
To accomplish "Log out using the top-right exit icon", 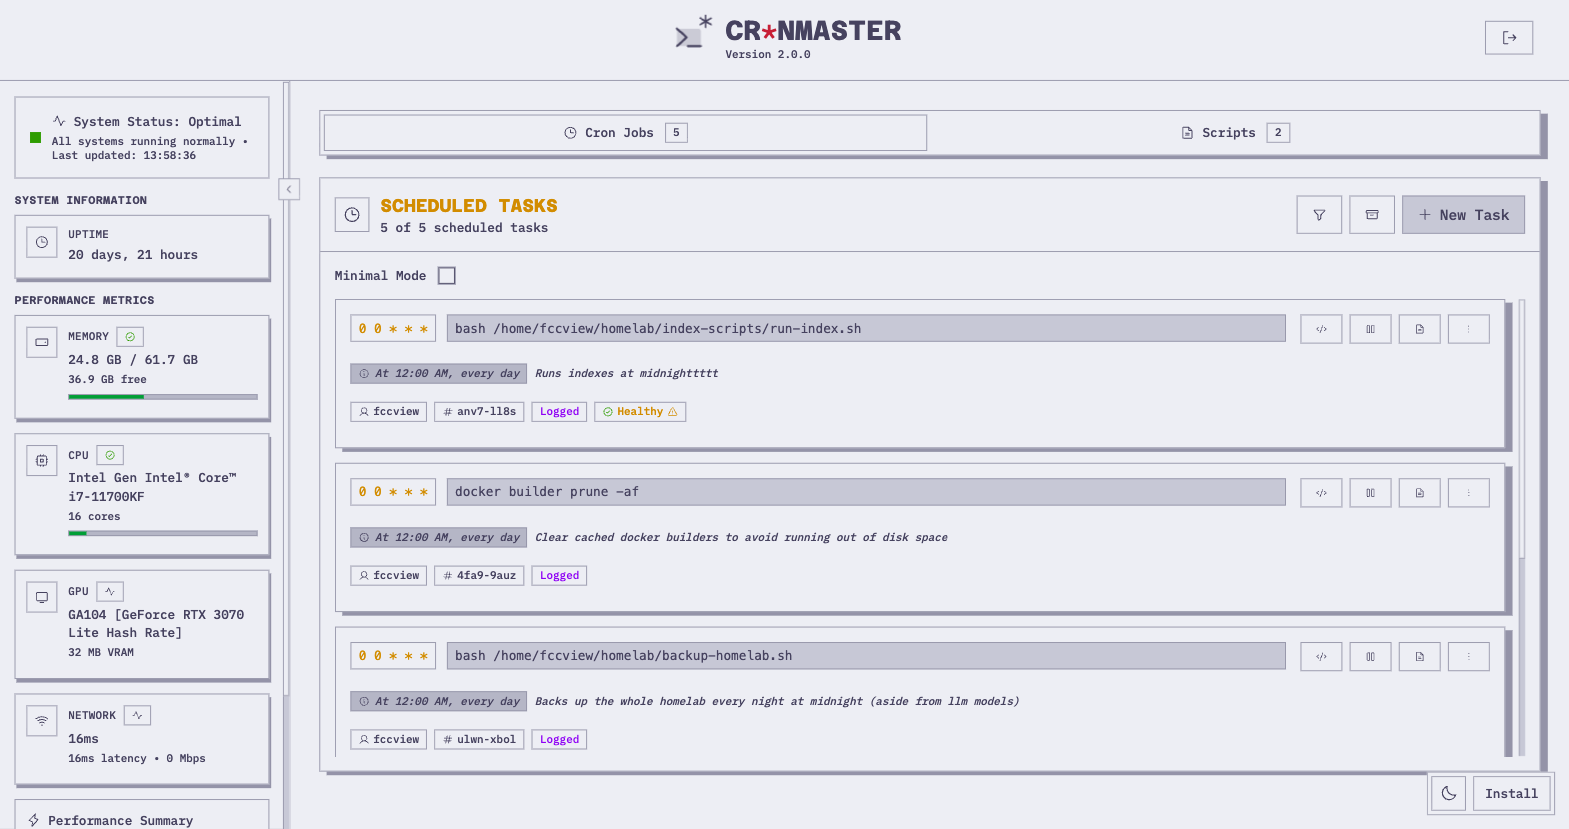I will [1509, 38].
